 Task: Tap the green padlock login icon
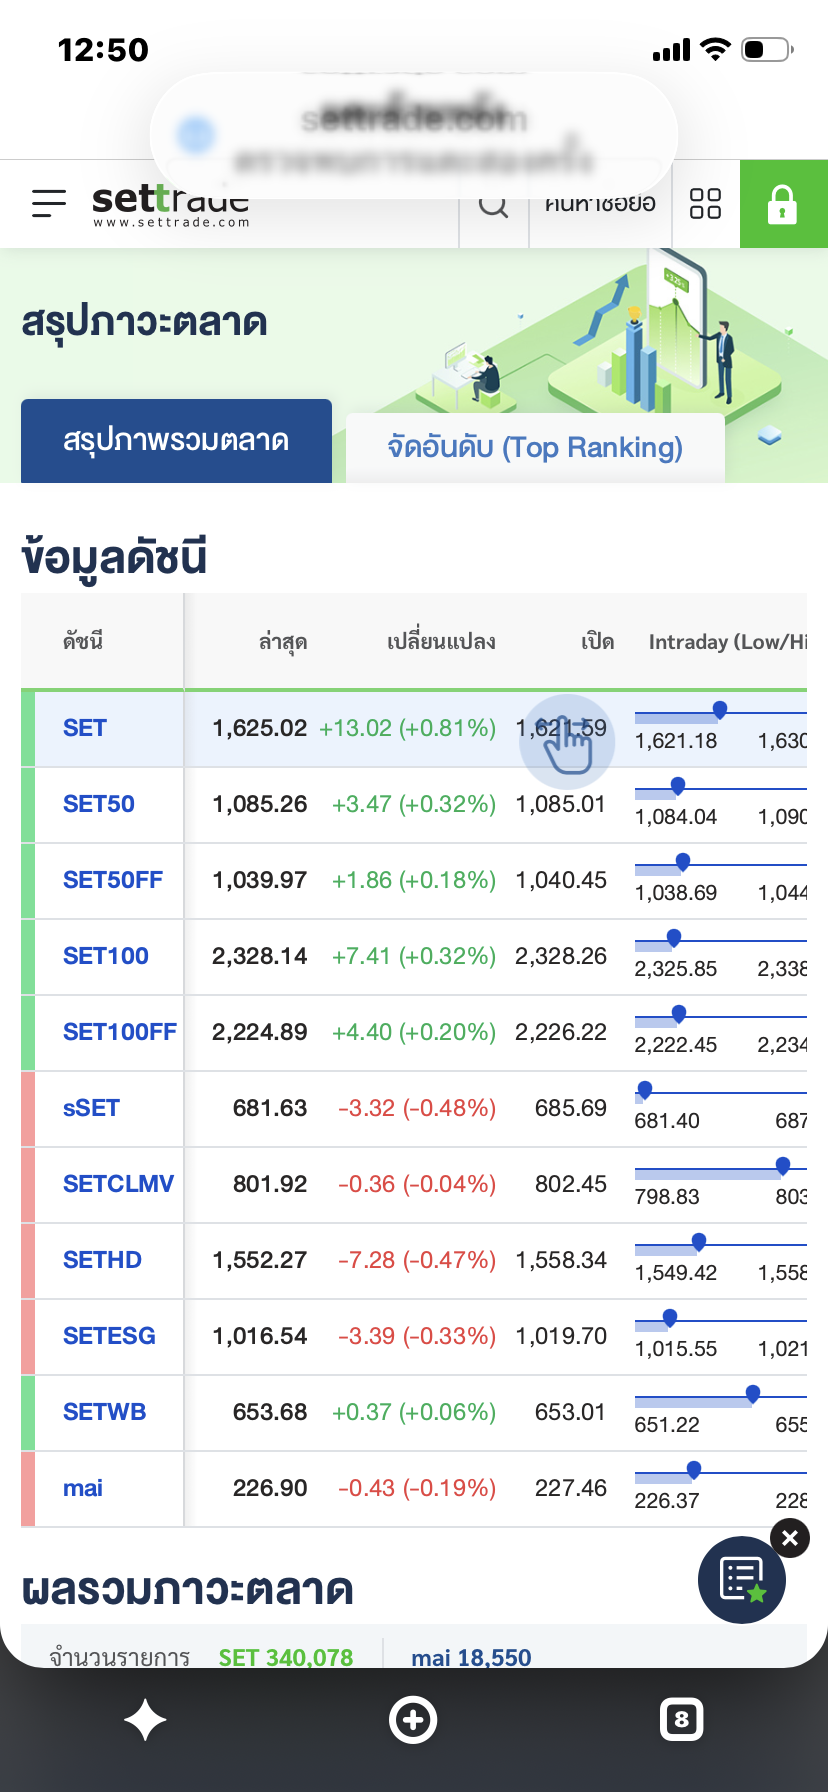(783, 204)
